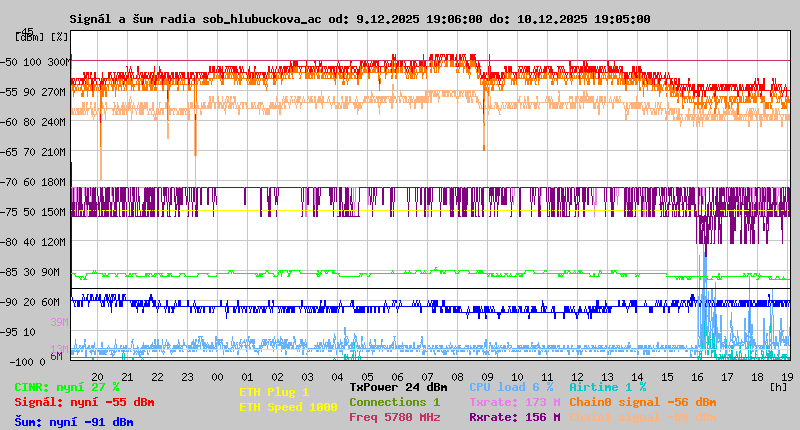Click the 'Txrate: 173 M' legend entry
Screen dimensions: 800x430
click(x=515, y=402)
